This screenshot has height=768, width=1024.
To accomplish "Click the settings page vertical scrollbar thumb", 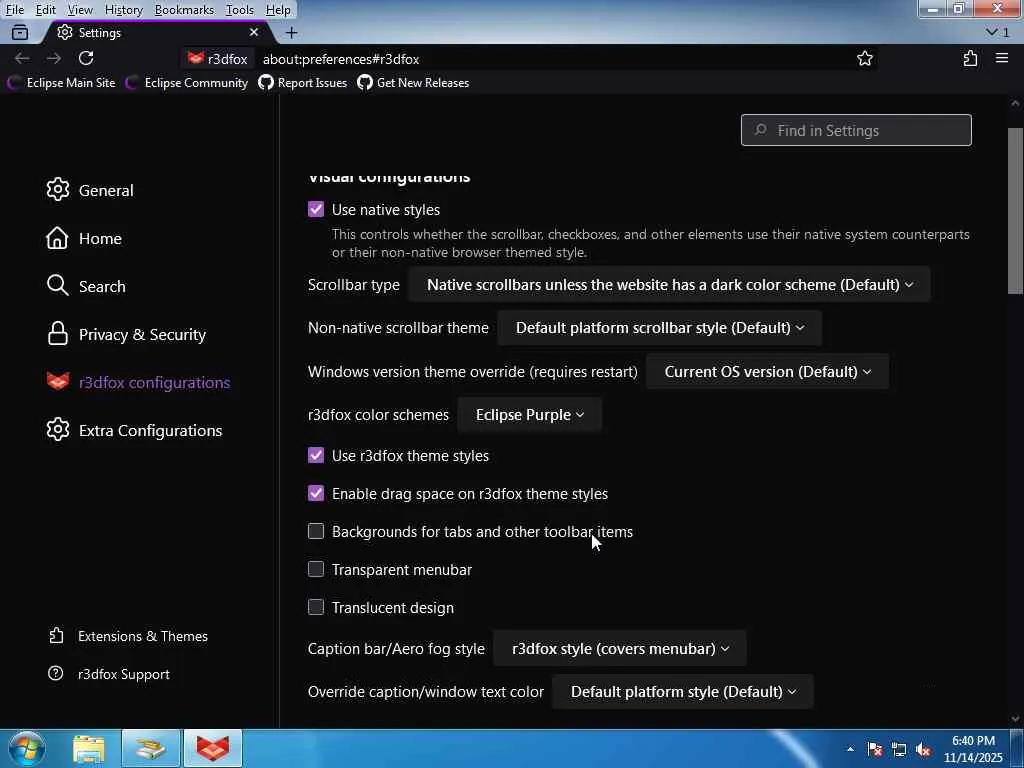I will tap(1015, 210).
